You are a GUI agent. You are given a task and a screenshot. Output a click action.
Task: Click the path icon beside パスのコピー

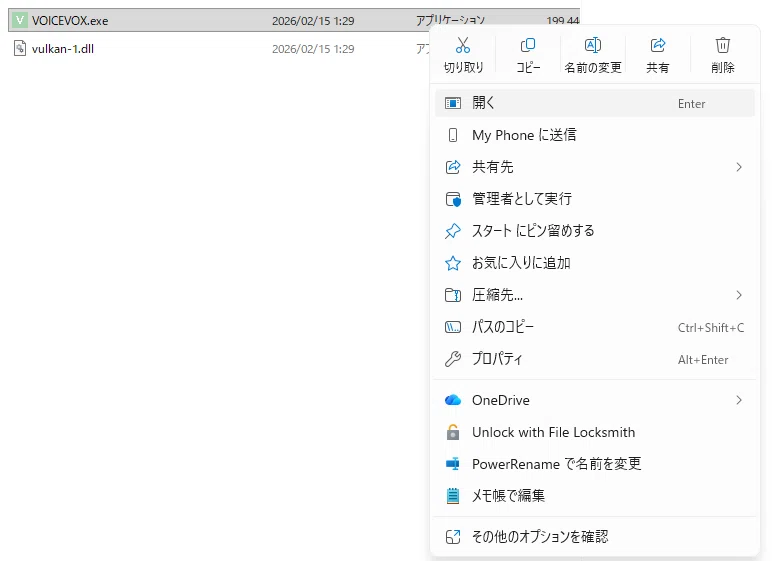pos(453,327)
